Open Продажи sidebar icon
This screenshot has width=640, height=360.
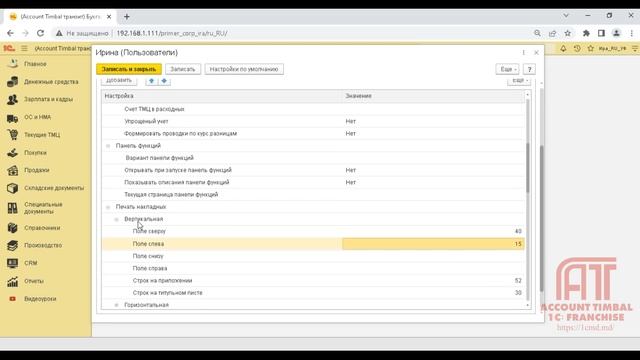tap(13, 170)
